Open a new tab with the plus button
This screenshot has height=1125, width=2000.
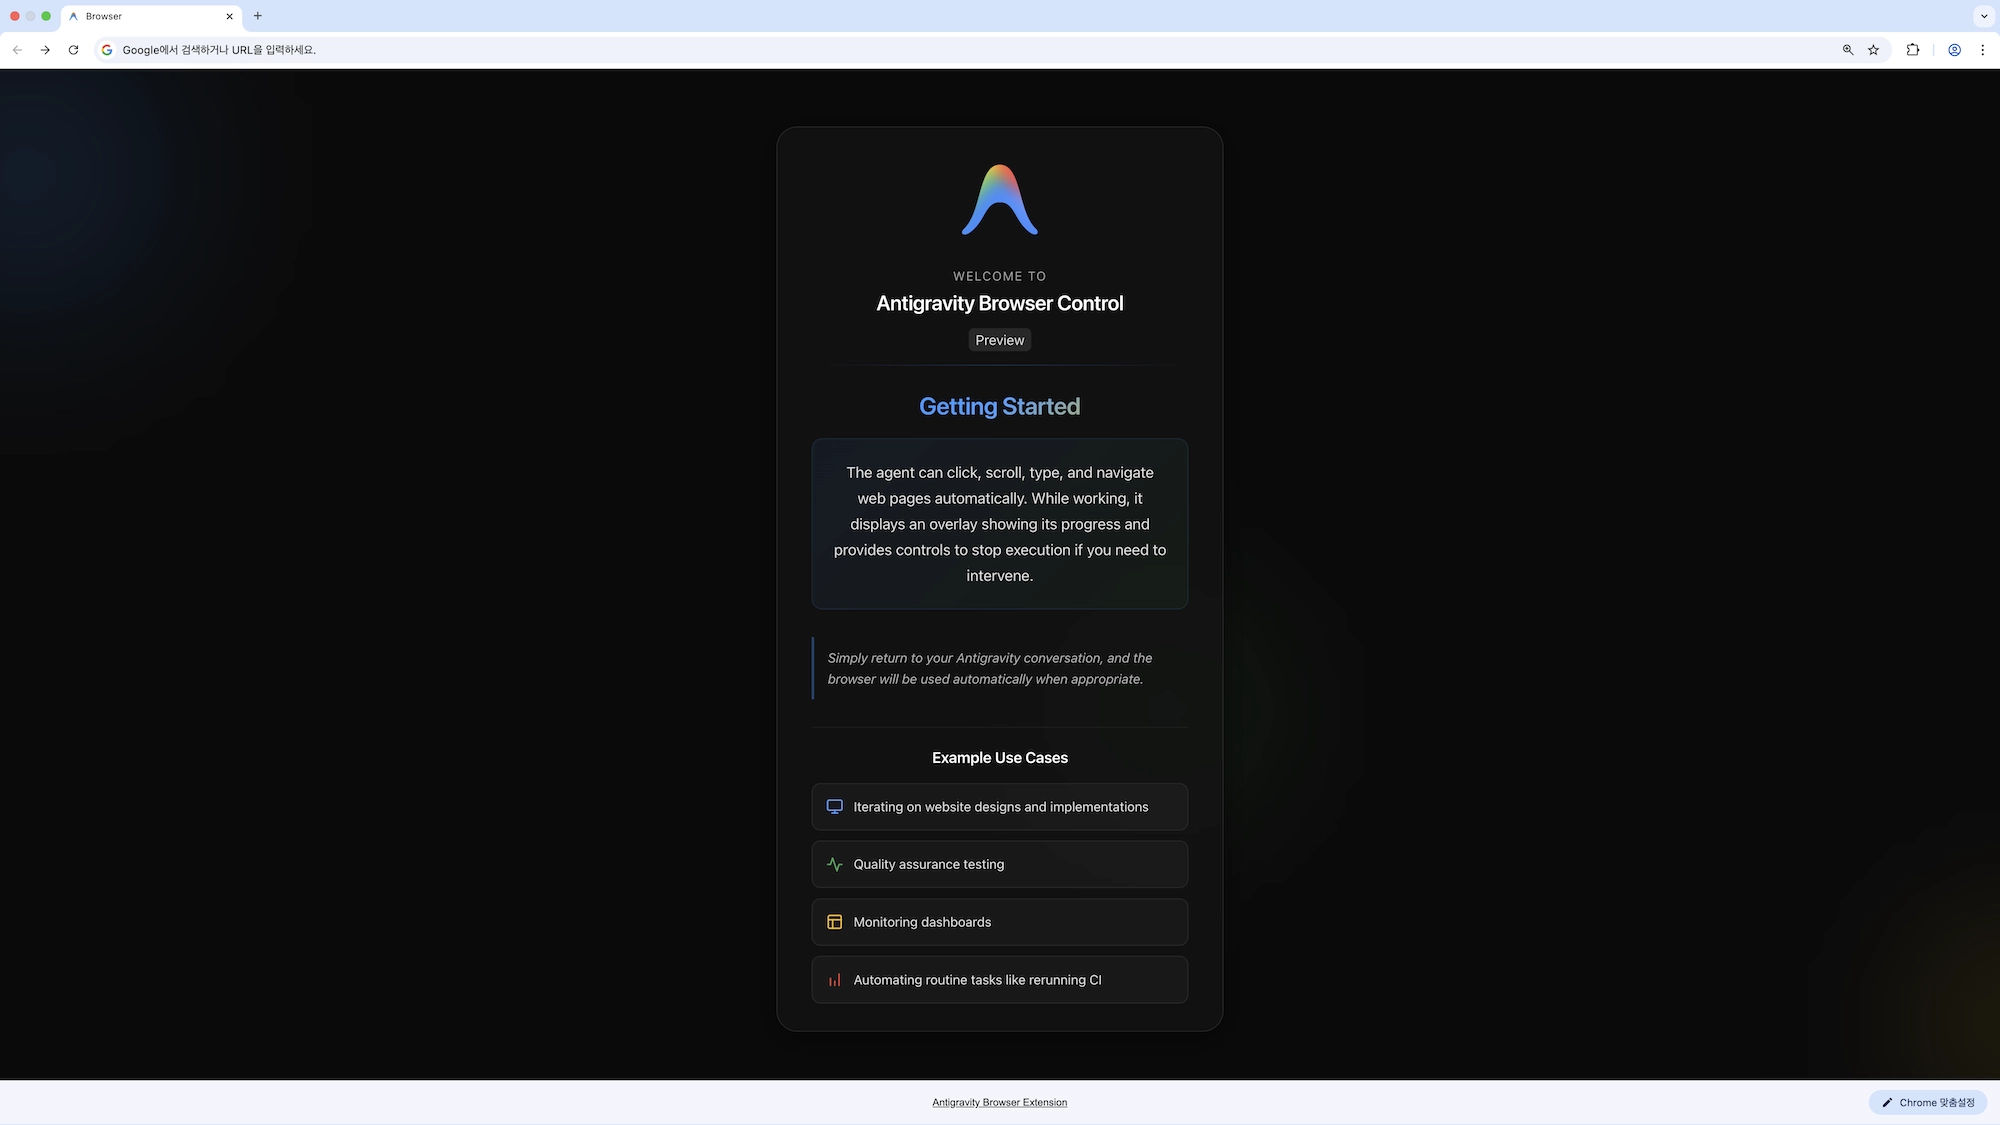[x=258, y=16]
